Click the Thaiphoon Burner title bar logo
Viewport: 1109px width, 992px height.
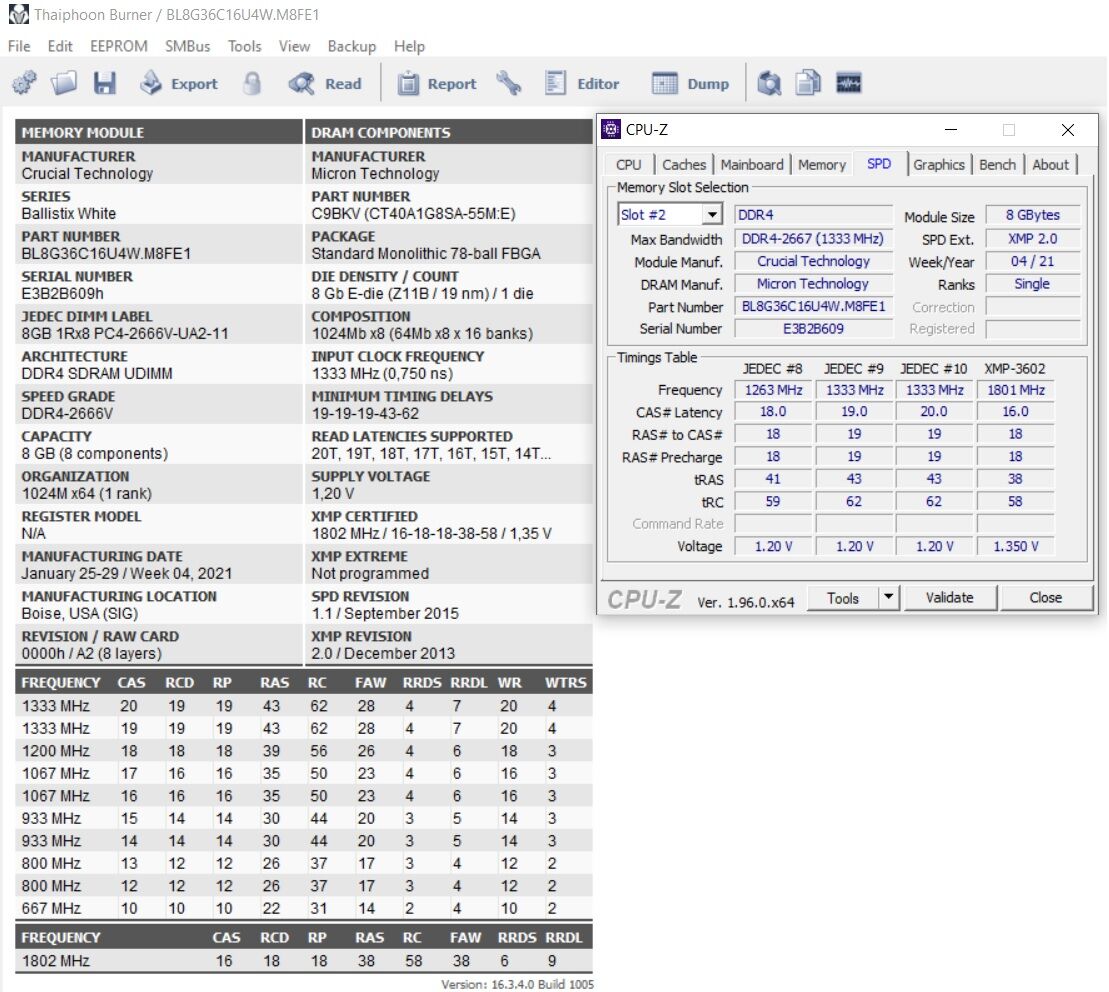(18, 14)
